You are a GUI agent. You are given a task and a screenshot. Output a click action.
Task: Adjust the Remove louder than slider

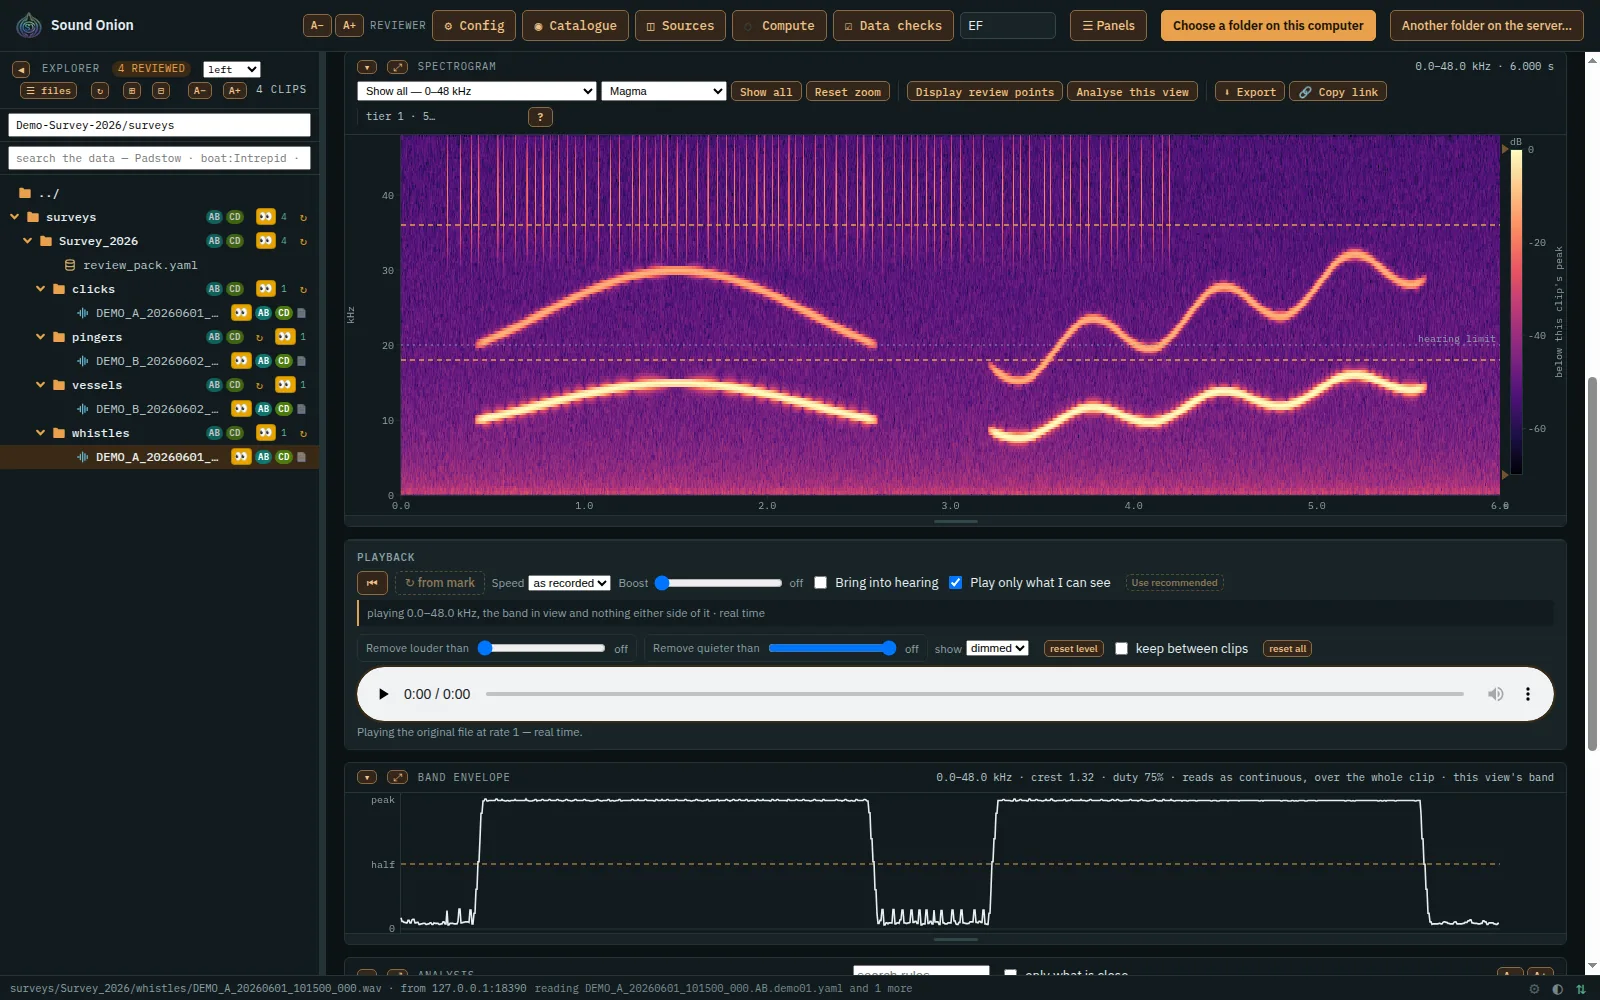541,649
